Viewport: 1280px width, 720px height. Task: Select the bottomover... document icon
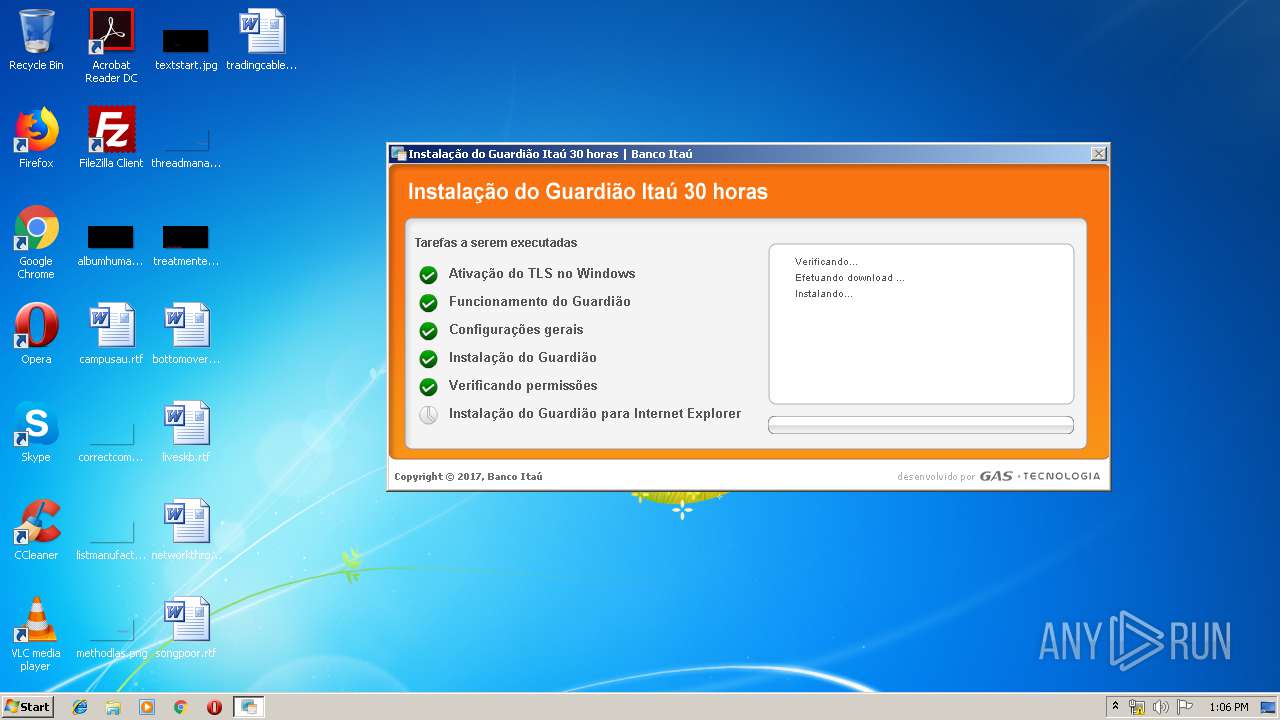click(x=186, y=334)
